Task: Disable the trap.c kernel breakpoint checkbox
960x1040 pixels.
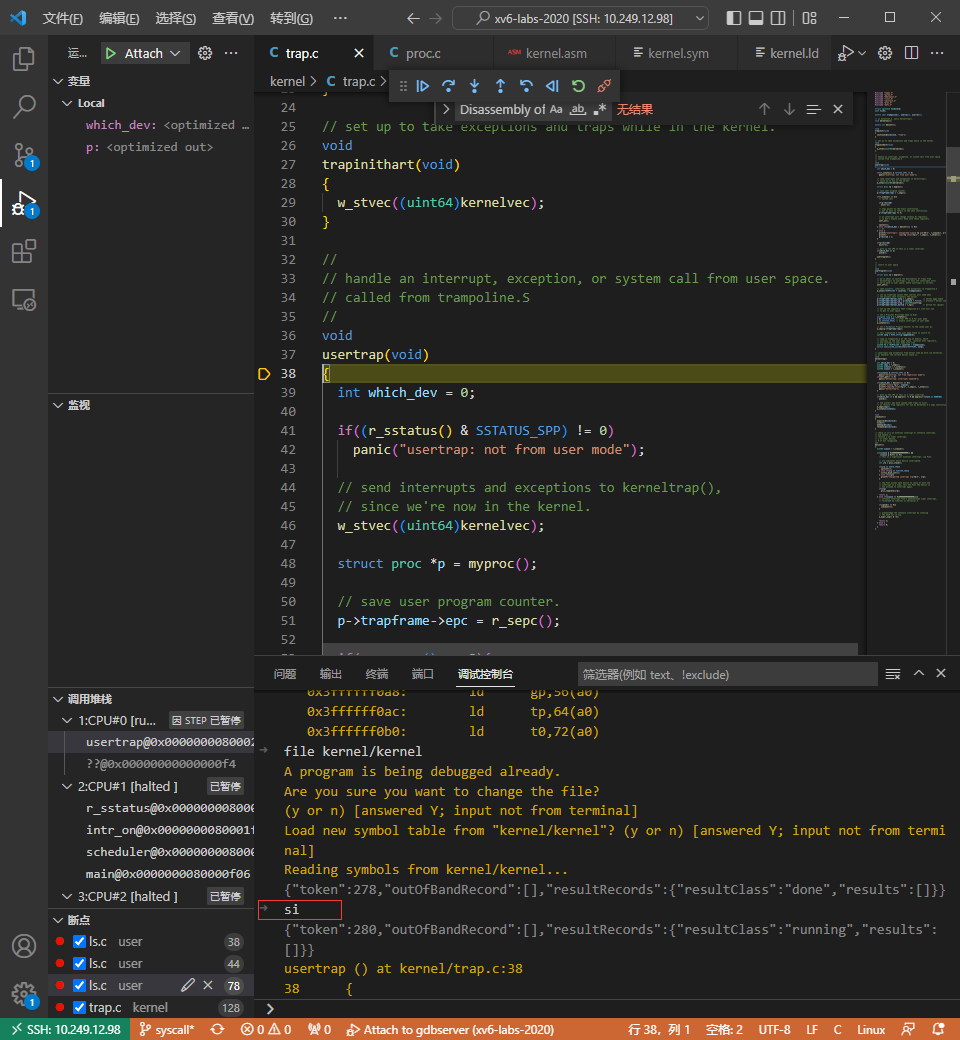Action: point(80,1007)
